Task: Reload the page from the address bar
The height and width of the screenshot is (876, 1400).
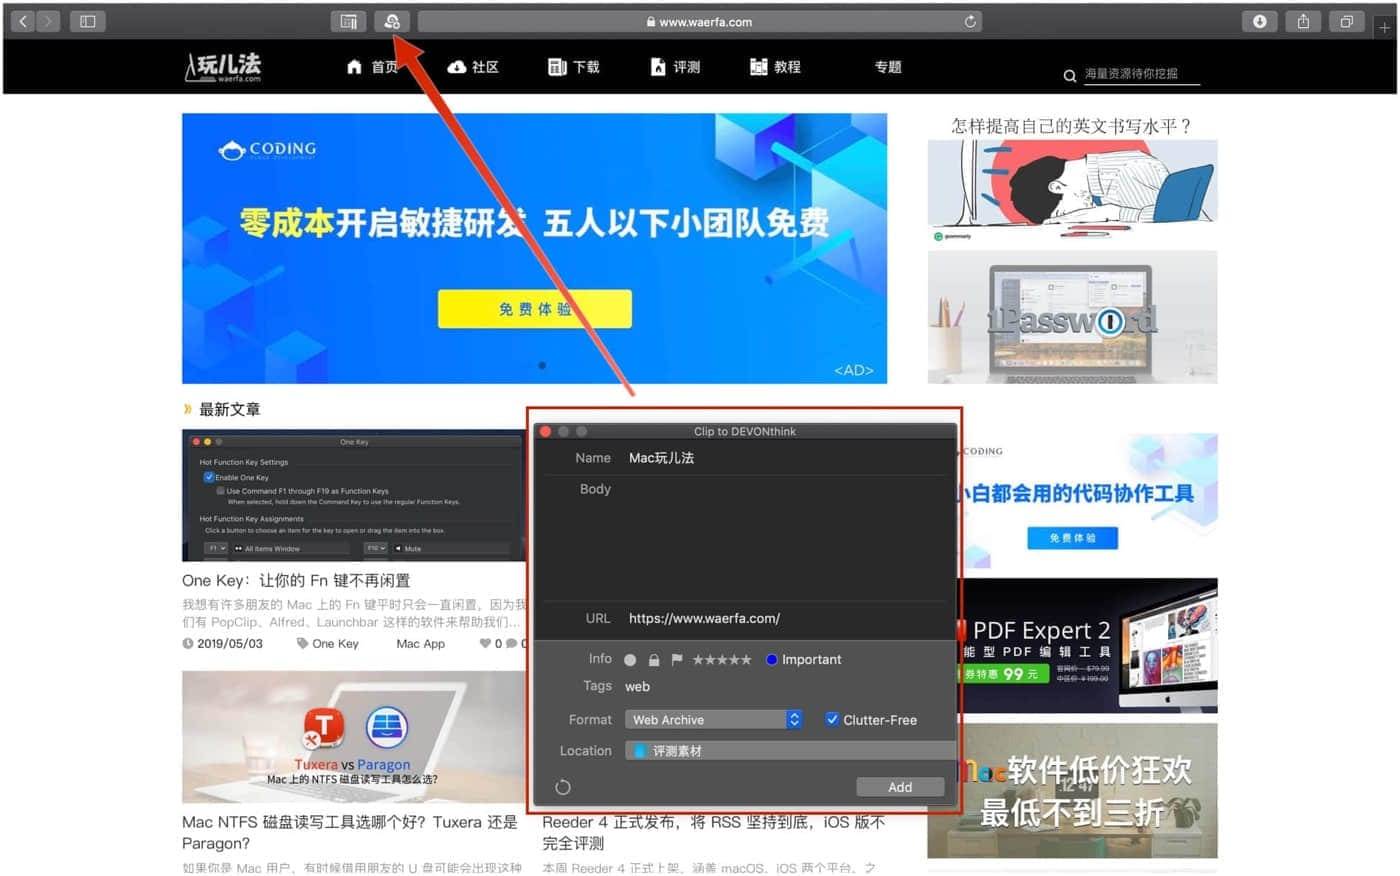Action: [x=969, y=21]
